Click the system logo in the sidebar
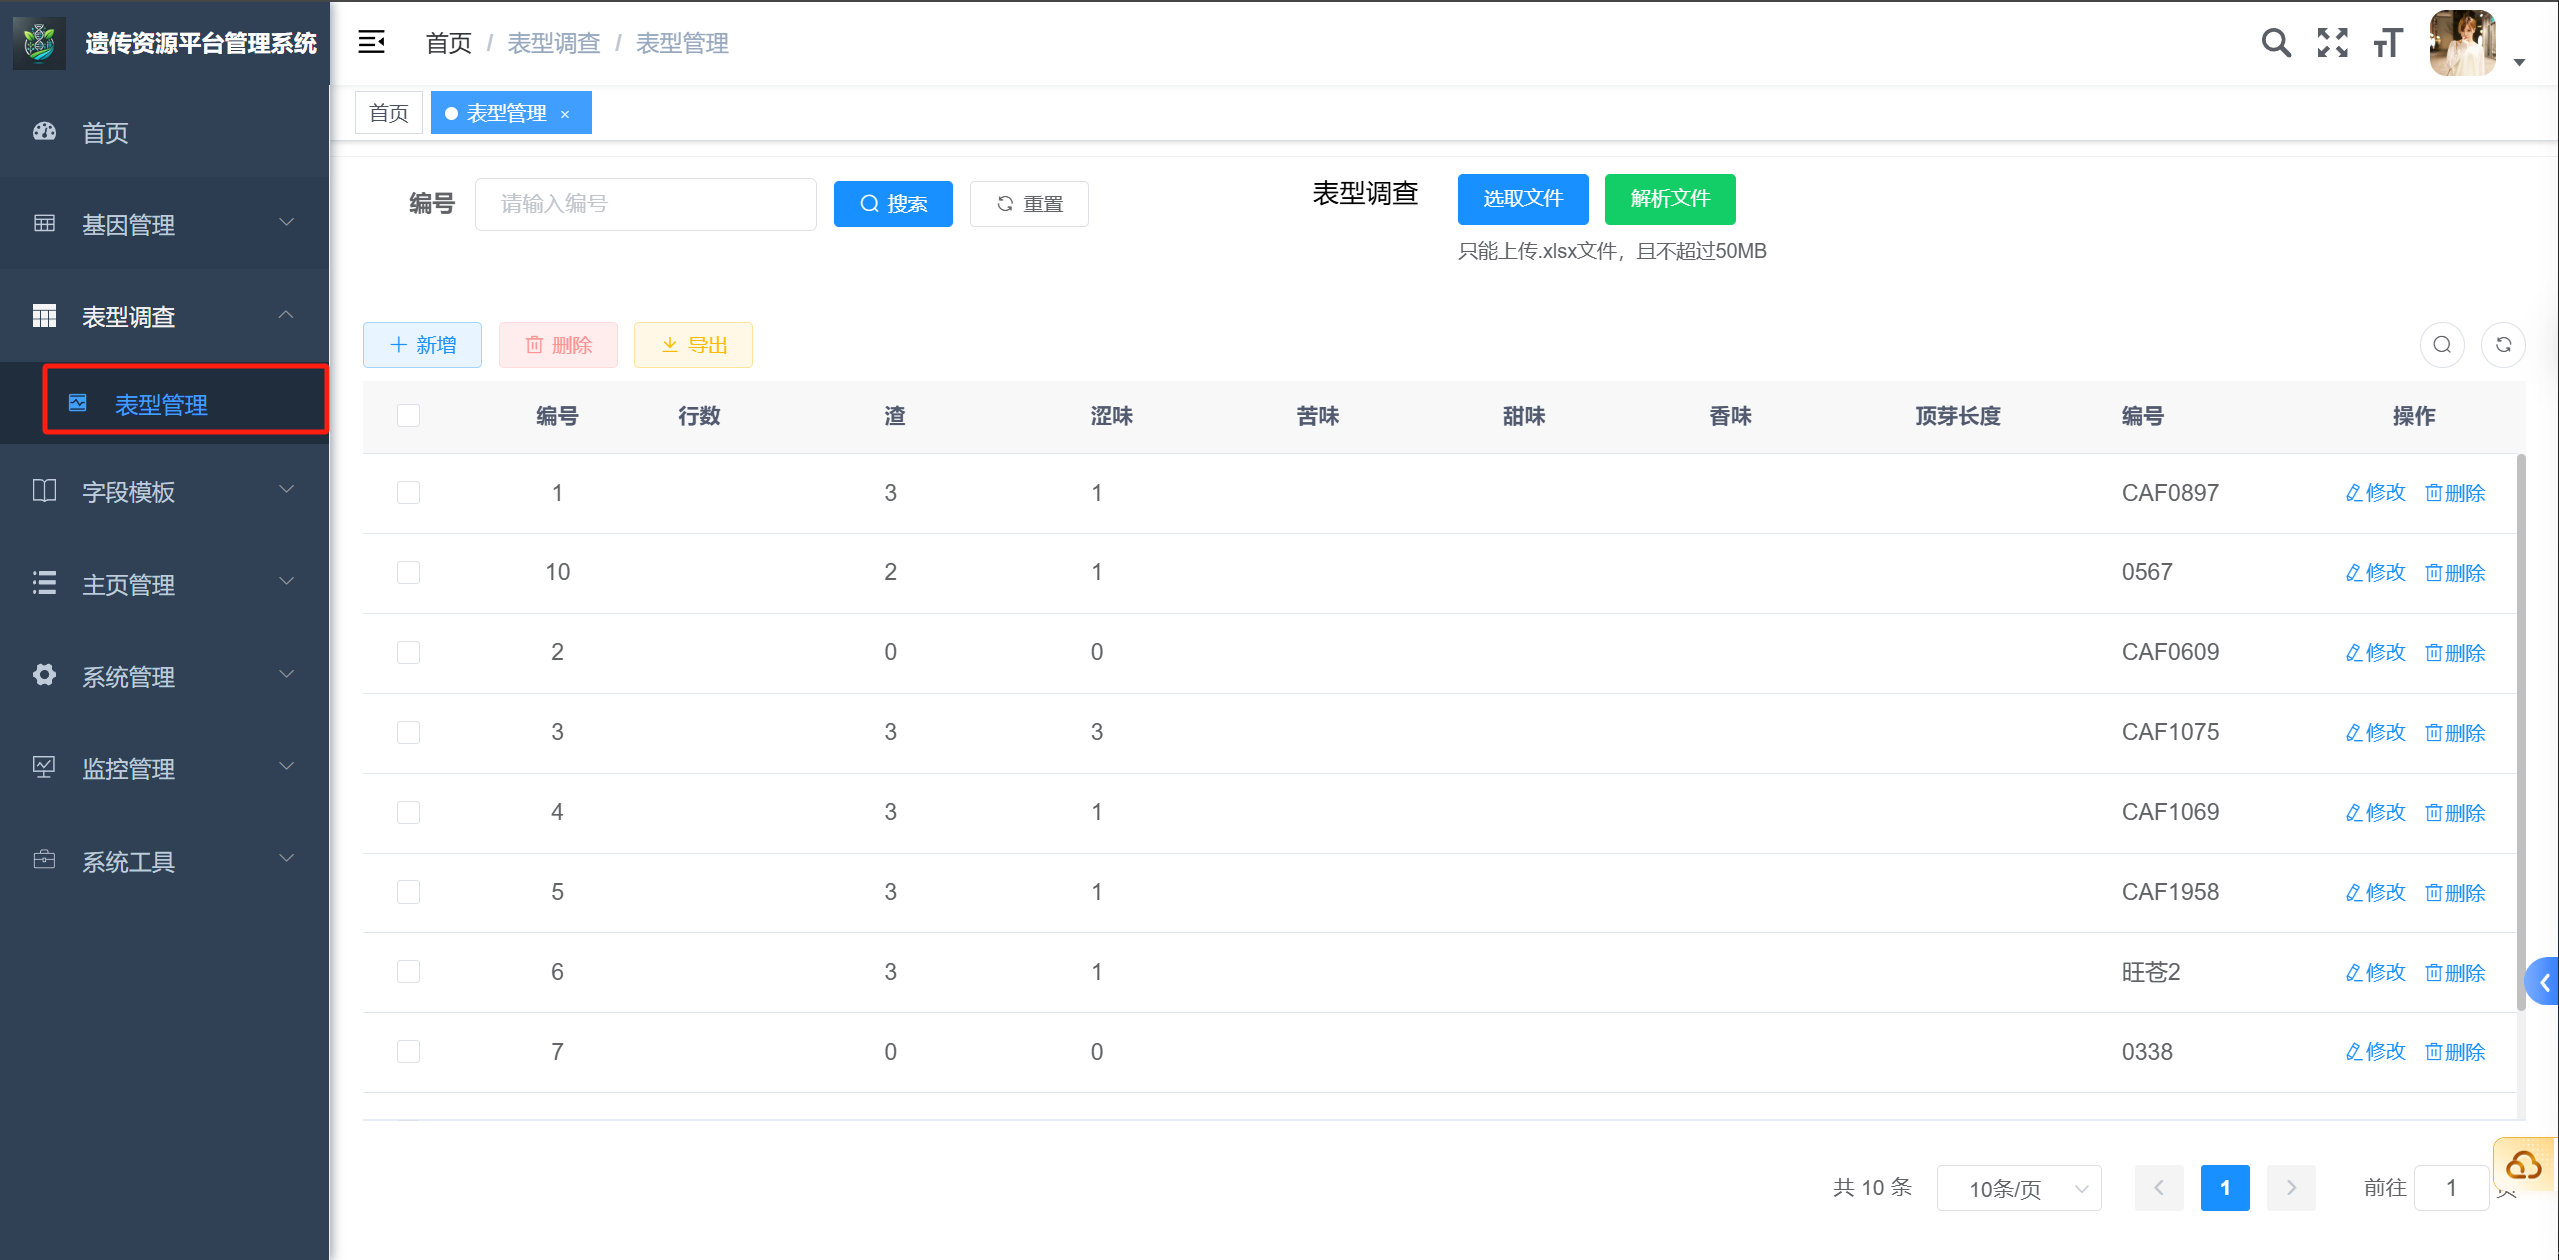Screen dimensions: 2559x1260 click(39, 42)
